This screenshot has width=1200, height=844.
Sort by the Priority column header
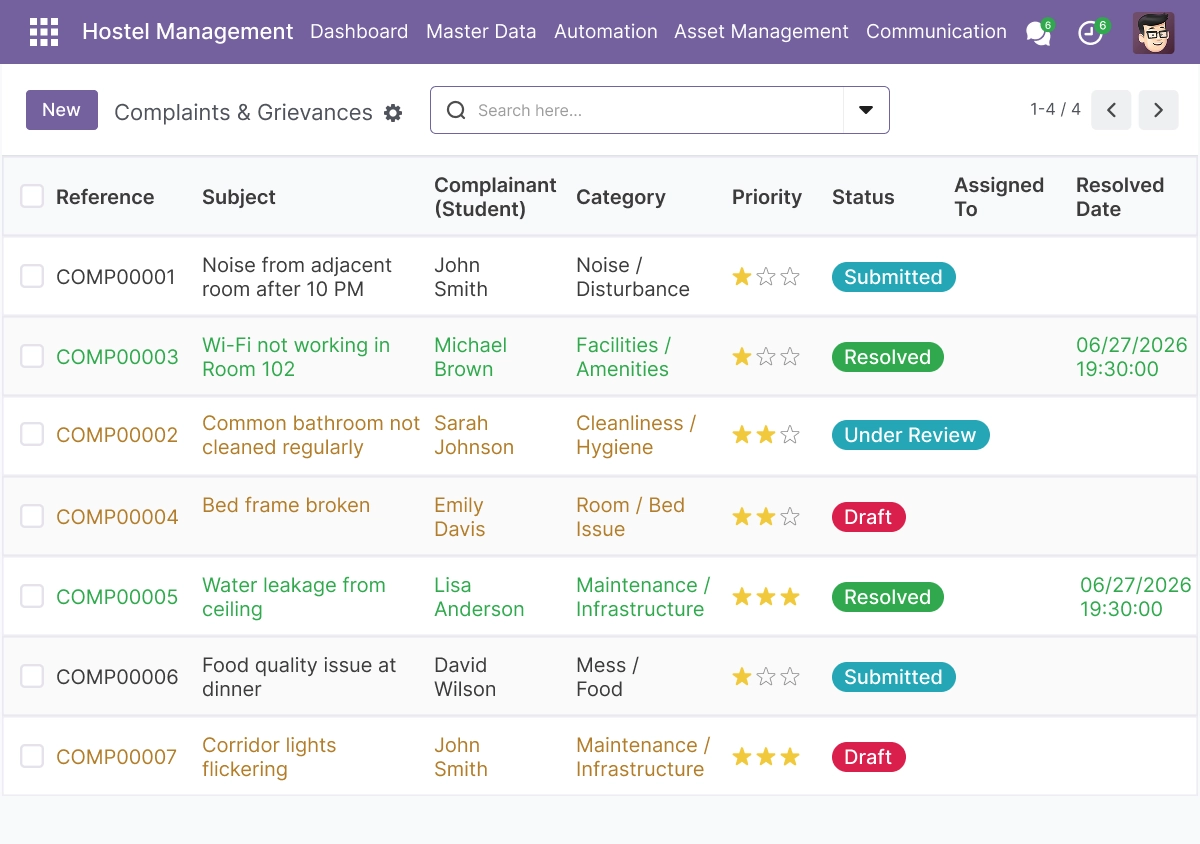767,197
